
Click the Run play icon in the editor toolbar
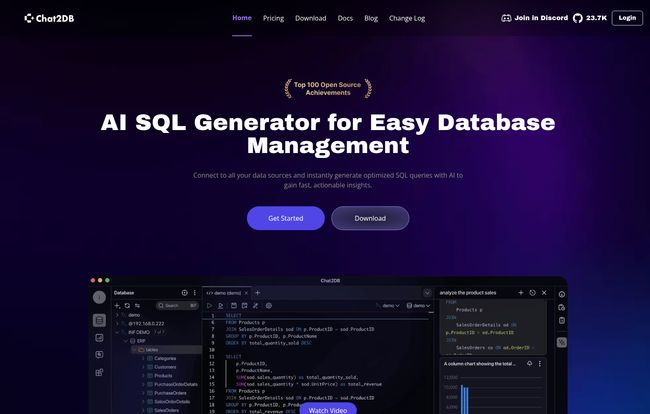(x=209, y=306)
